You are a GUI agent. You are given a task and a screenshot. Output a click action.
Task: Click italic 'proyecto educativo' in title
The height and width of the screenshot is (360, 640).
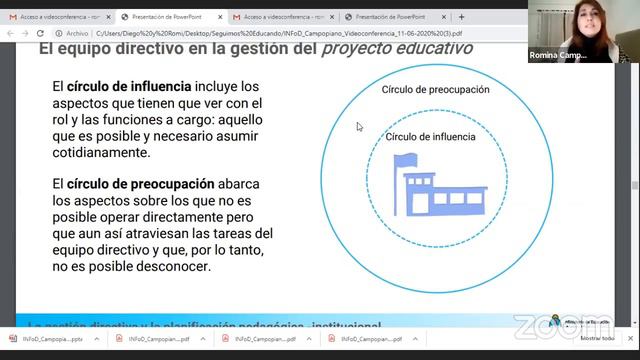397,49
